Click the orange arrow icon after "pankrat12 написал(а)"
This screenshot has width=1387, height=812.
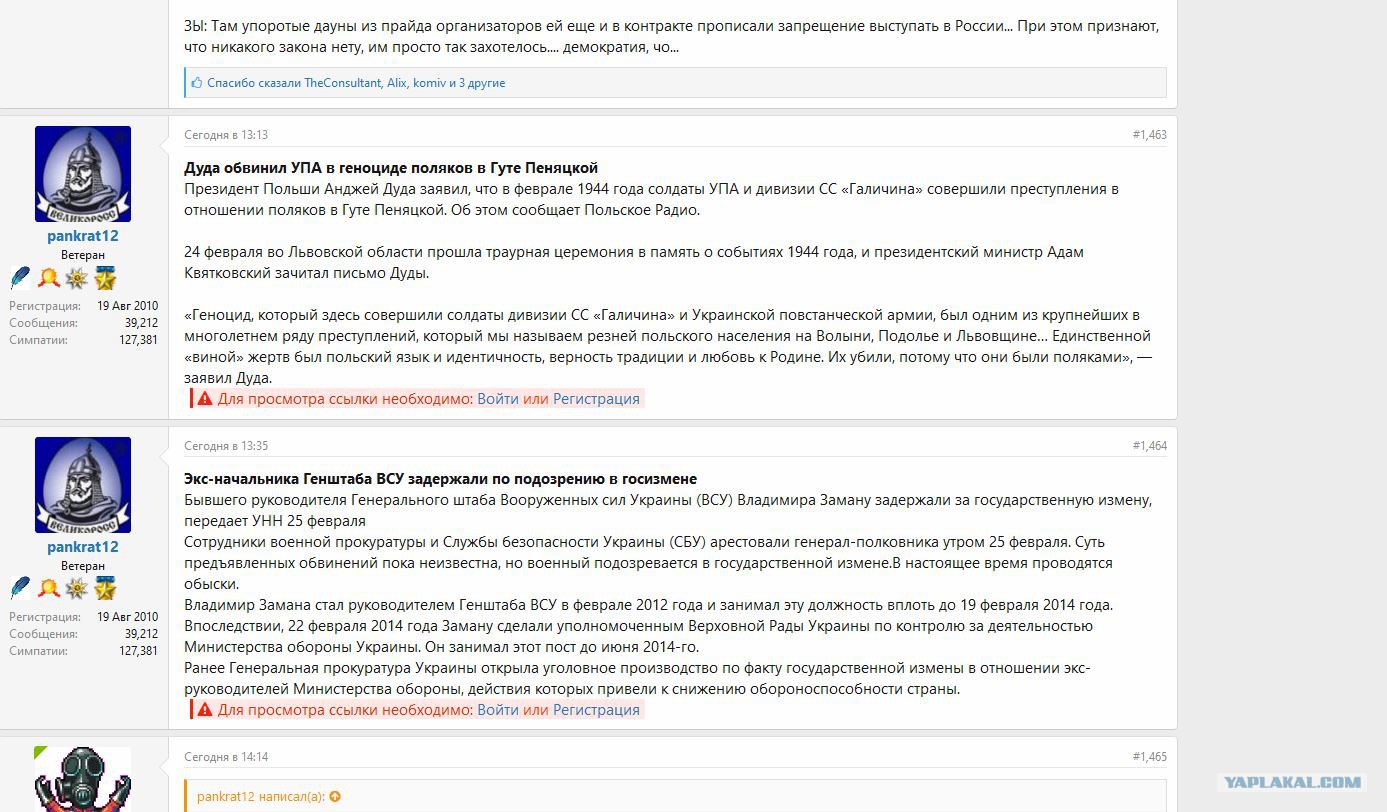coord(335,797)
